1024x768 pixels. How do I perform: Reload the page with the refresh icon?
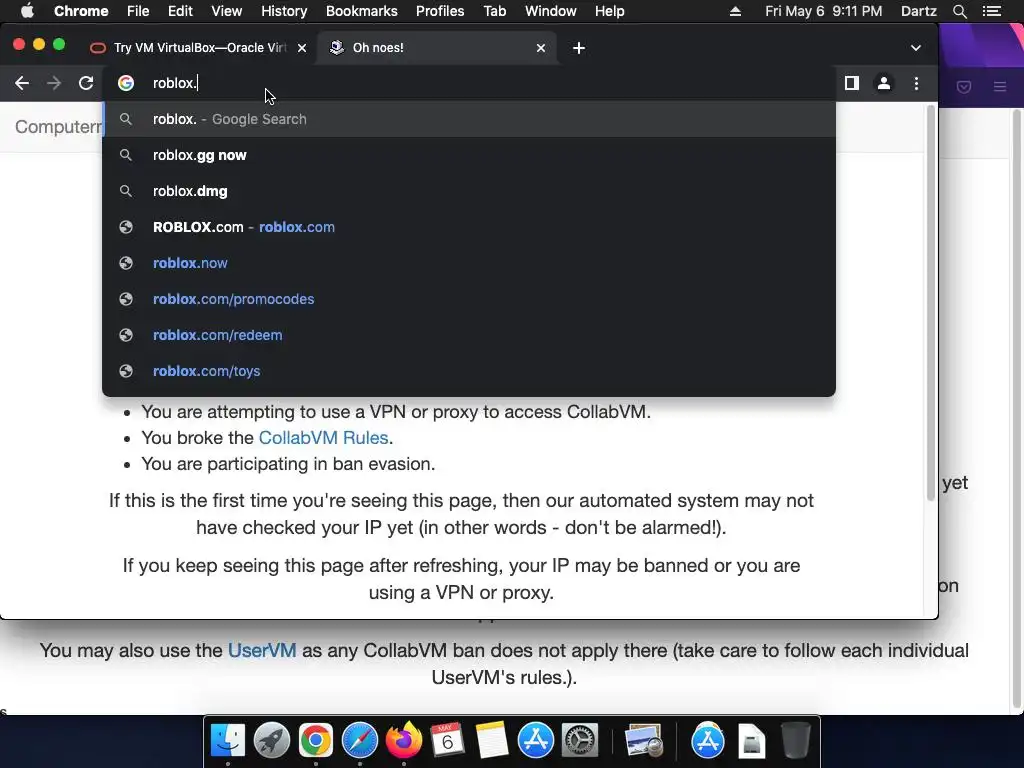[86, 83]
